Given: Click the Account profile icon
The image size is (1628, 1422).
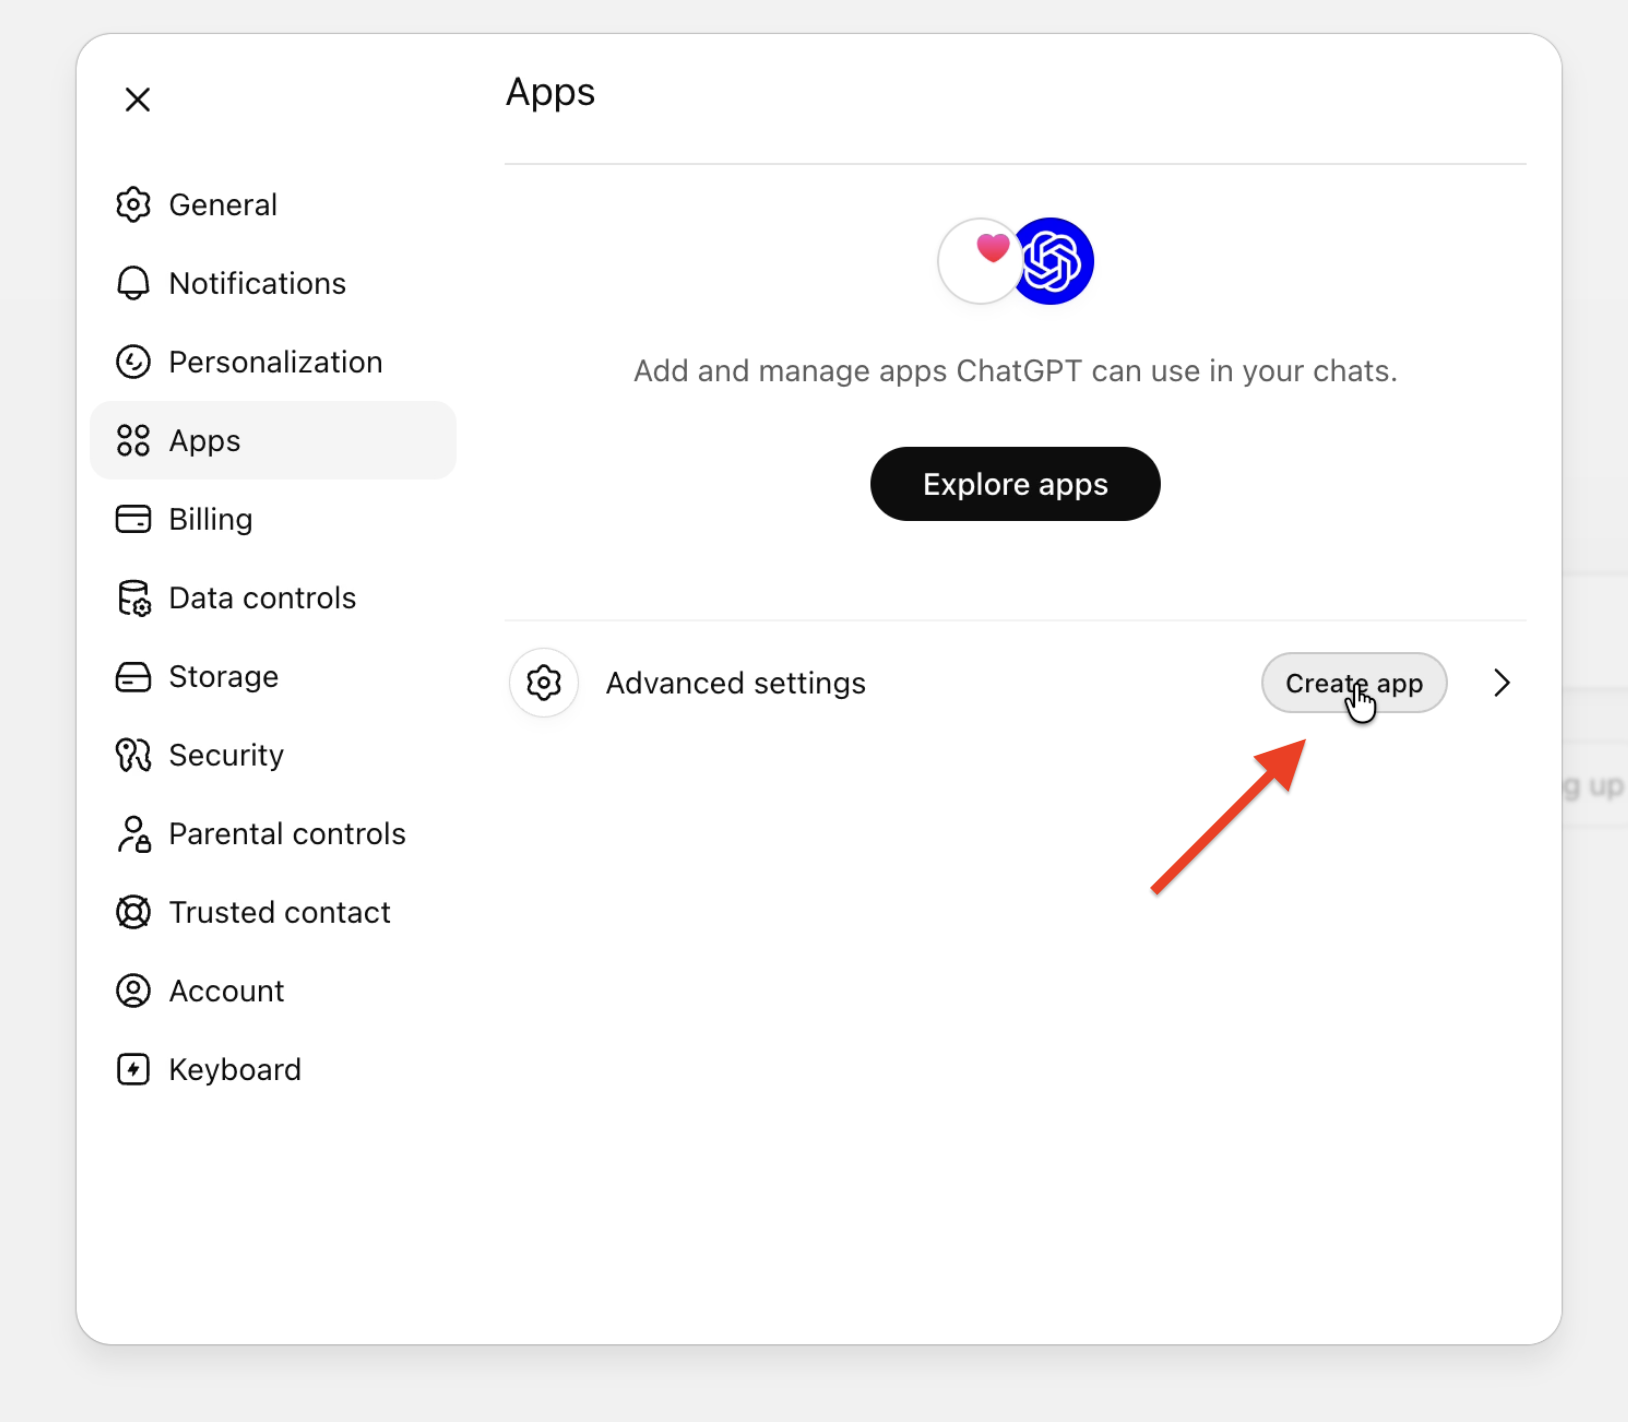Looking at the screenshot, I should pos(133,991).
